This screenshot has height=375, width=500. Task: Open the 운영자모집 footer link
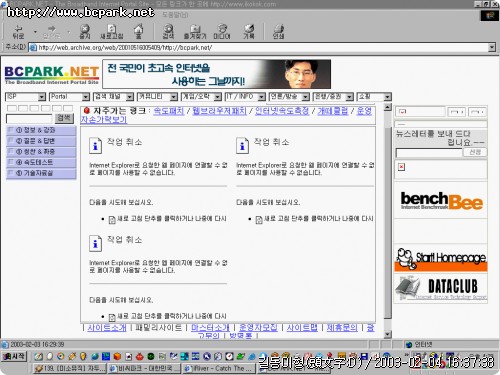[258, 328]
